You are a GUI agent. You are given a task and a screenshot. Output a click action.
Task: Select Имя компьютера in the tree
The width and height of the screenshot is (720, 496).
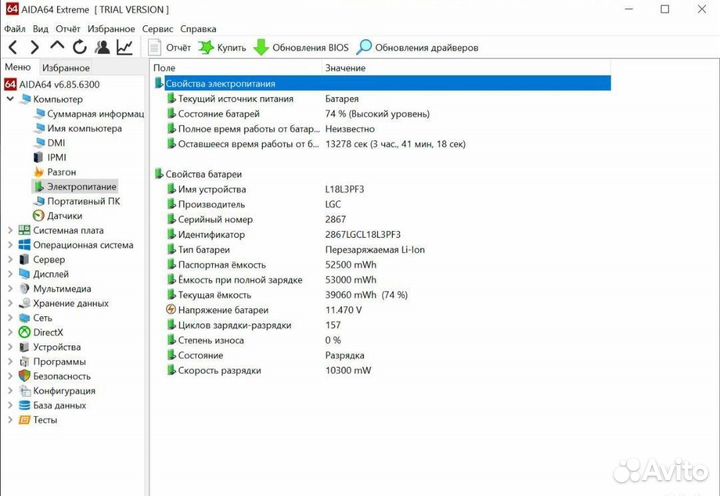pos(78,128)
